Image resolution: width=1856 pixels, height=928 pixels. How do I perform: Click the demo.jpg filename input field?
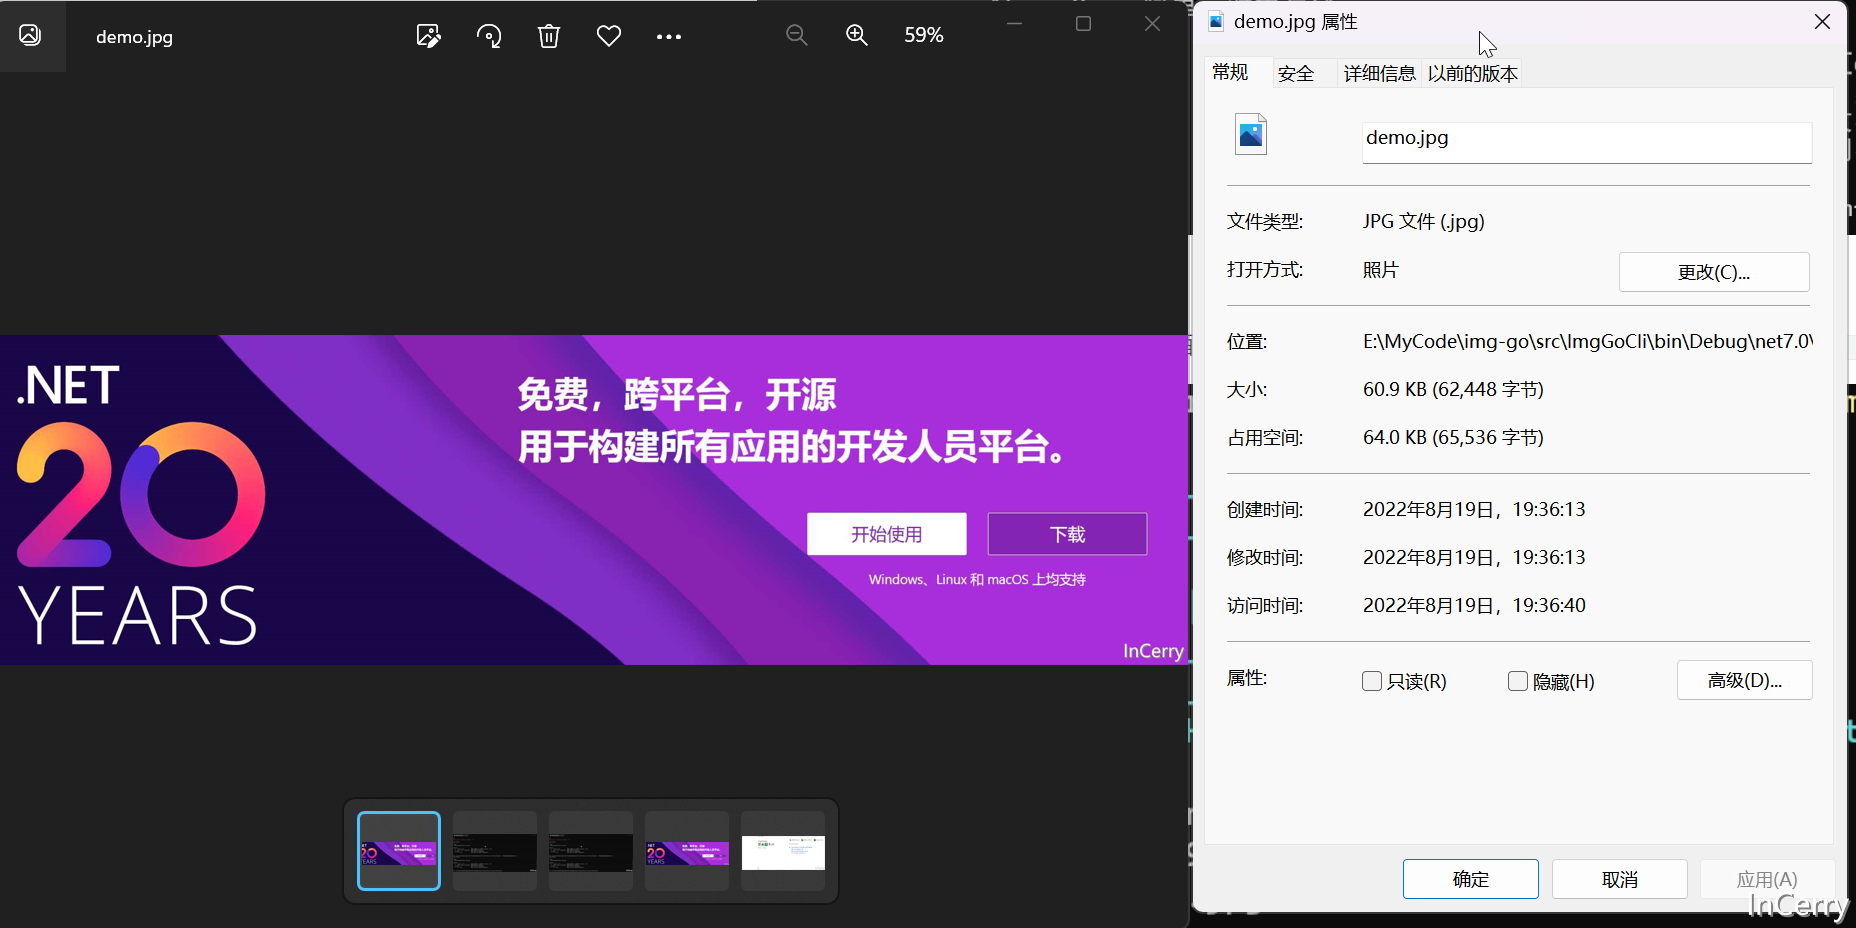(x=1587, y=142)
